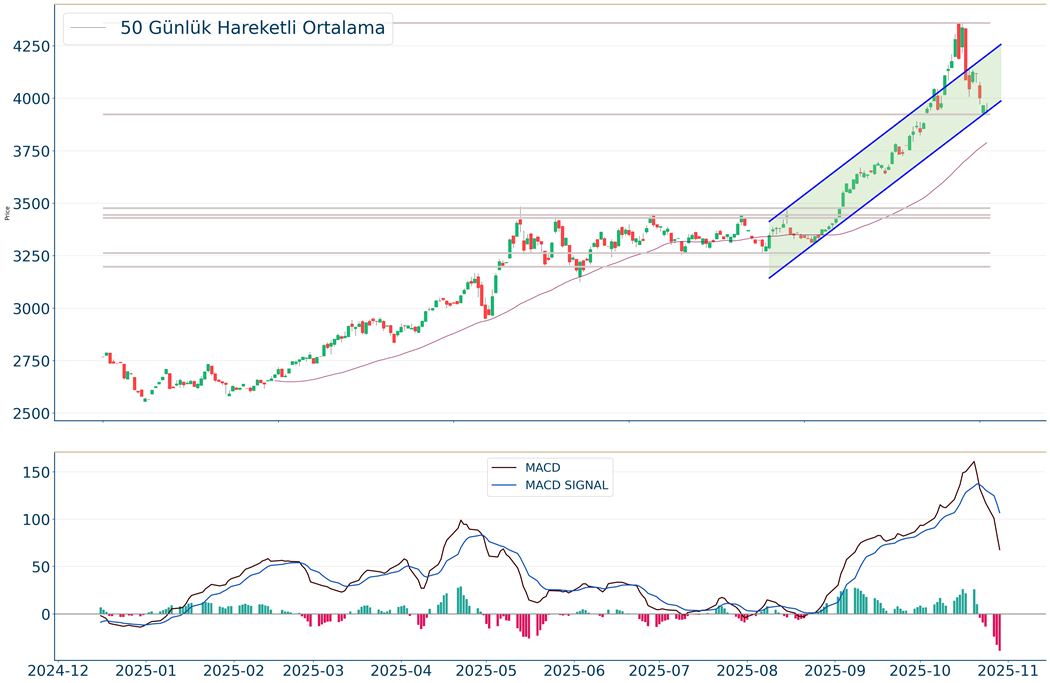Click the 2500 price axis label

pyautogui.click(x=28, y=414)
